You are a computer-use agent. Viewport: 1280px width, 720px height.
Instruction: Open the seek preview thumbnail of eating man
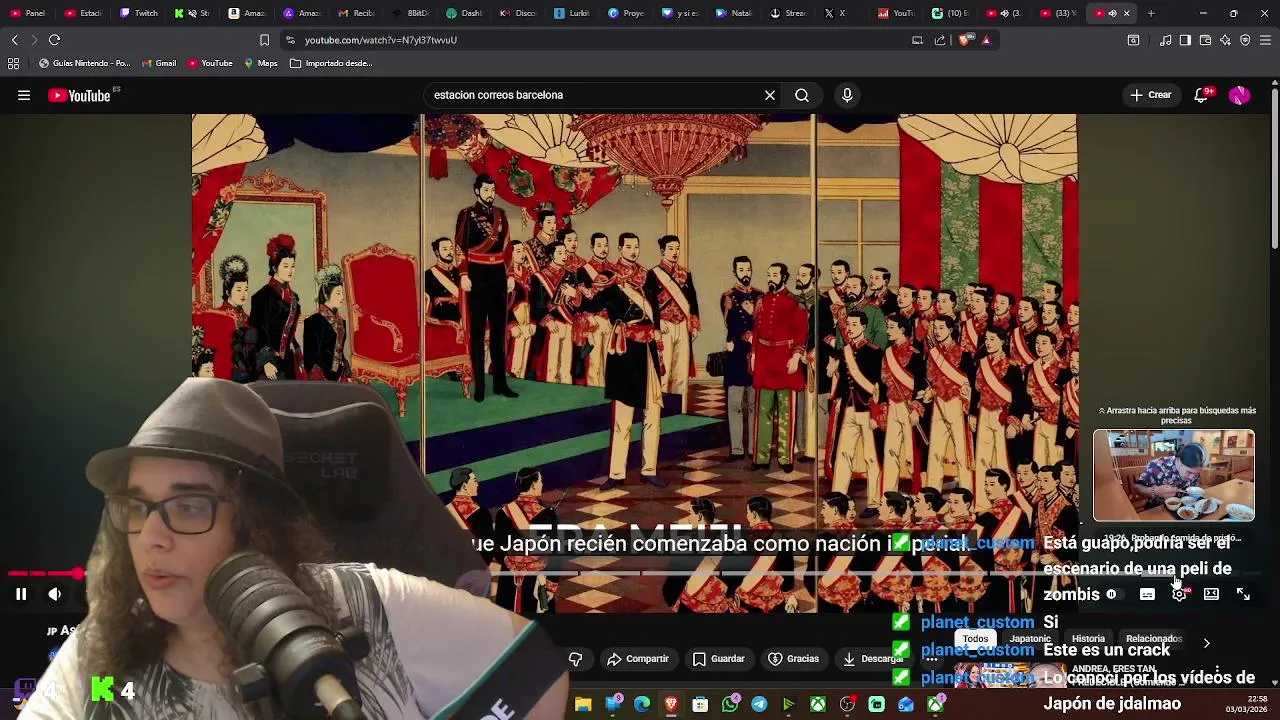tap(1174, 476)
